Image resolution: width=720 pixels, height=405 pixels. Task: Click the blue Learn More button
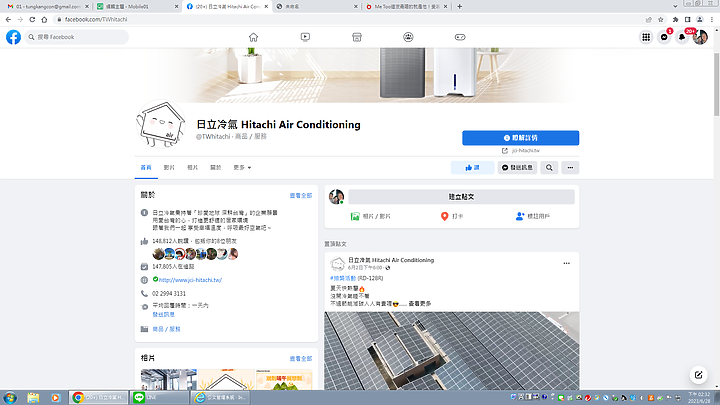tap(520, 138)
